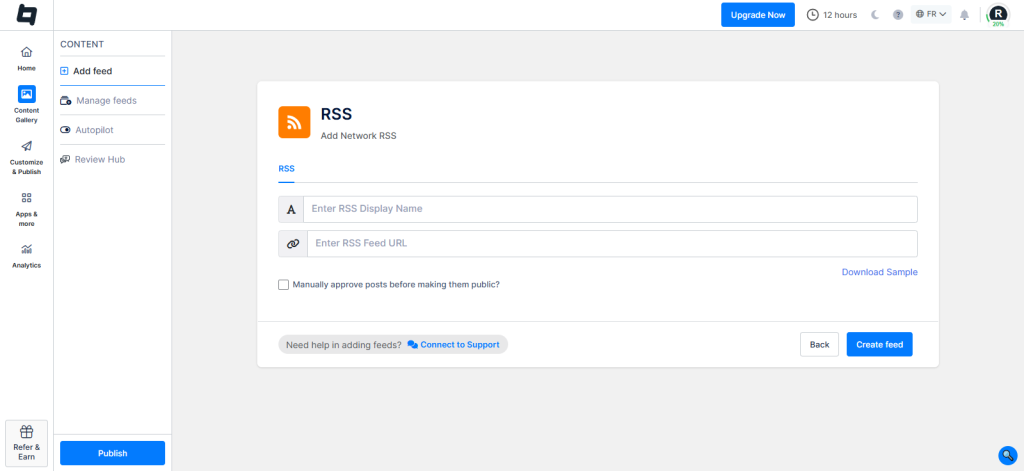This screenshot has height=471, width=1024.
Task: Click the RSS Feed URL field
Action: [x=611, y=243]
